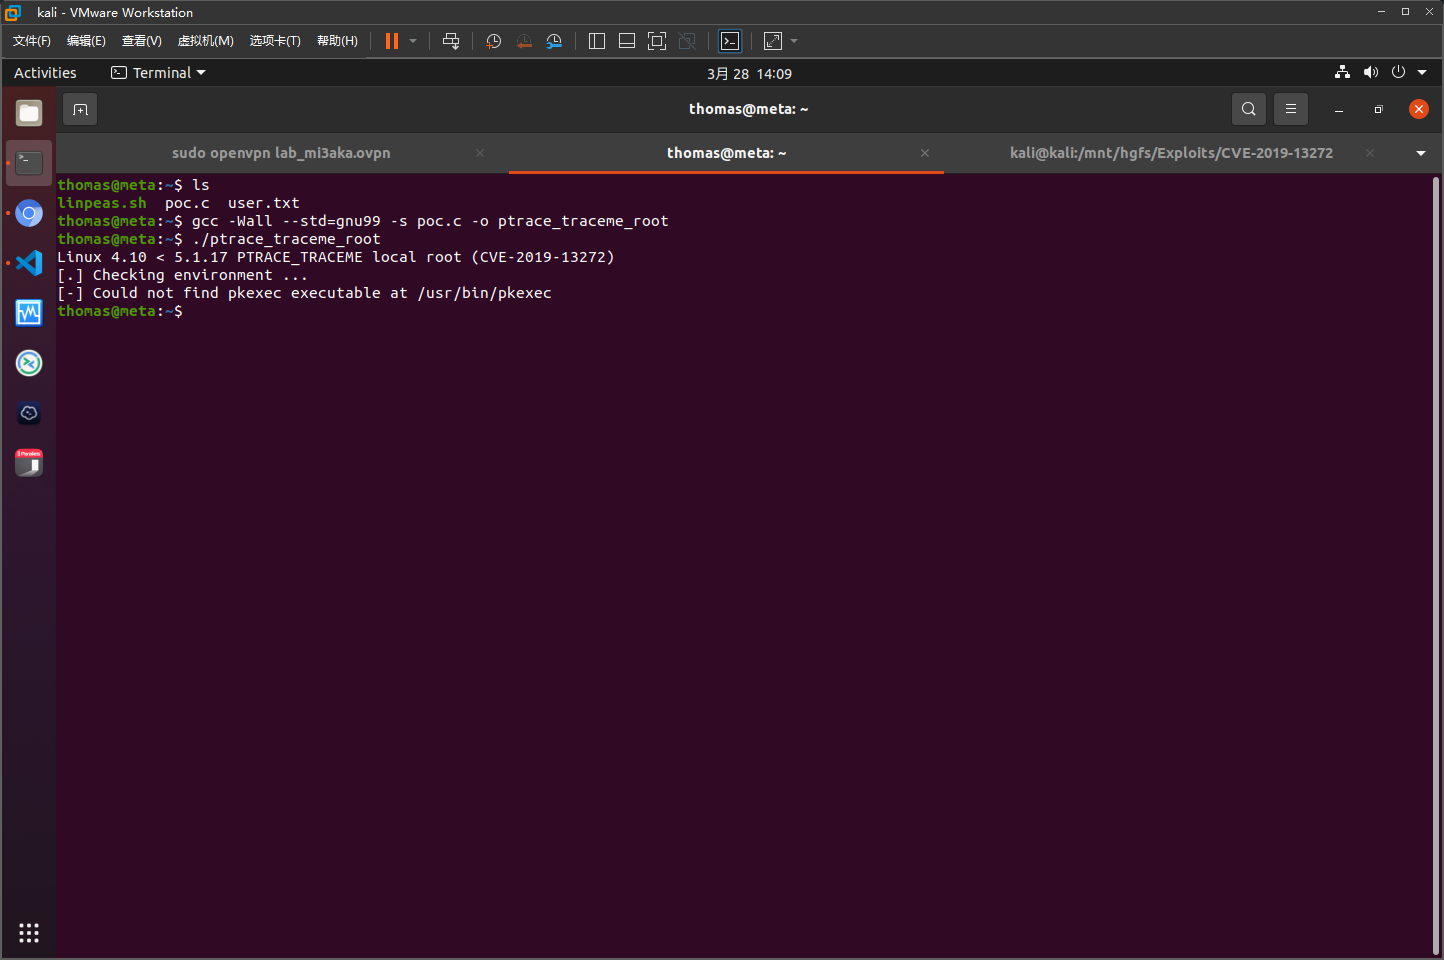1444x960 pixels.
Task: Click the linpeas.sh file name in output
Action: point(102,203)
